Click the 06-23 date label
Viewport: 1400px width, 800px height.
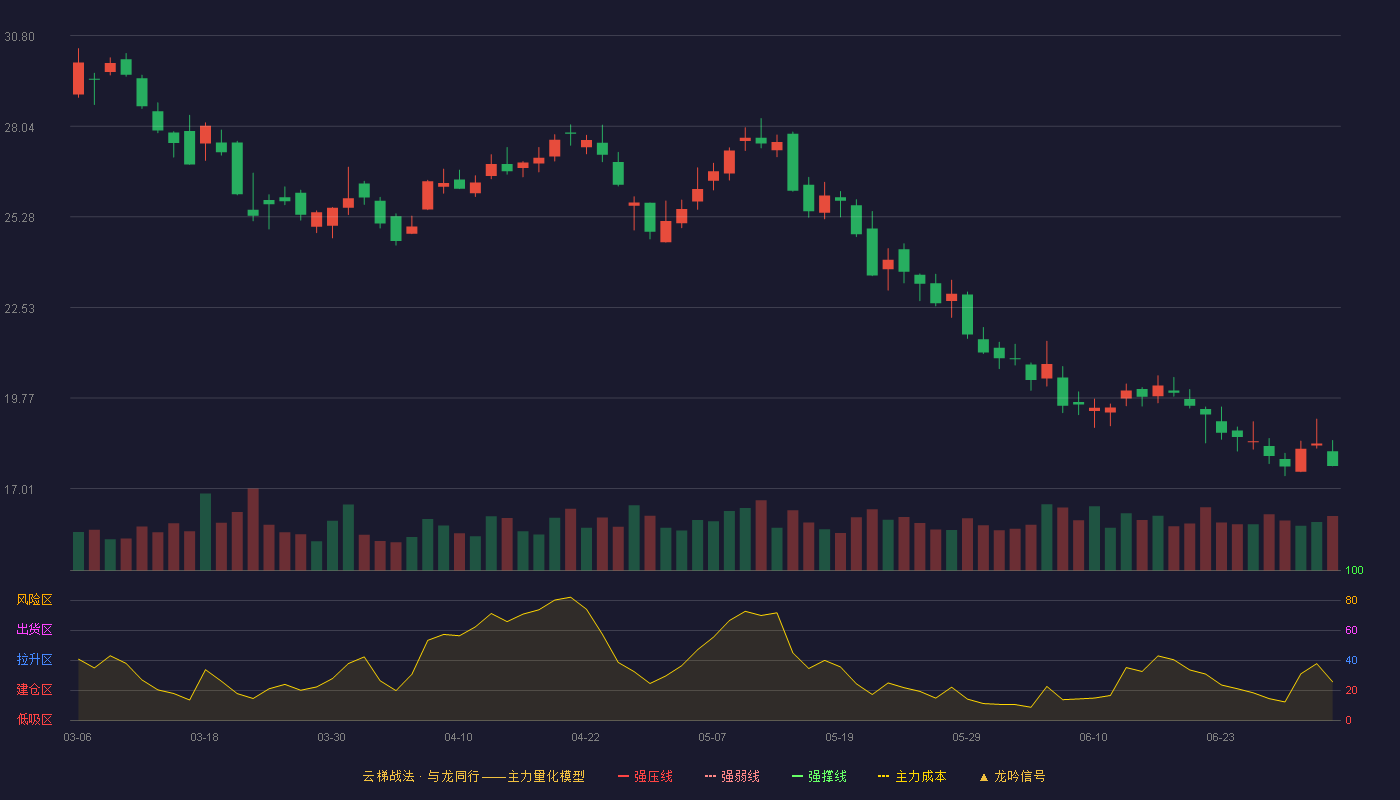pos(1220,737)
